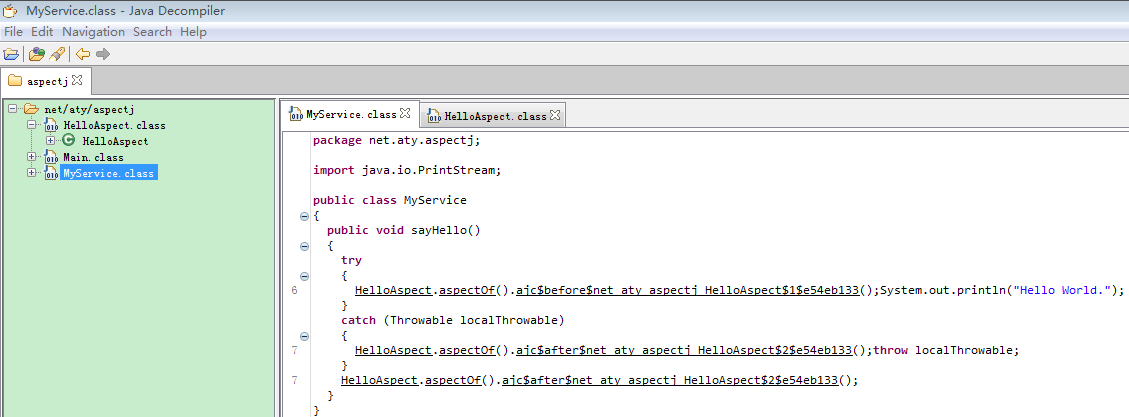Click the line number 6 in gutter
Viewport: 1129px width, 417px height.
[295, 291]
